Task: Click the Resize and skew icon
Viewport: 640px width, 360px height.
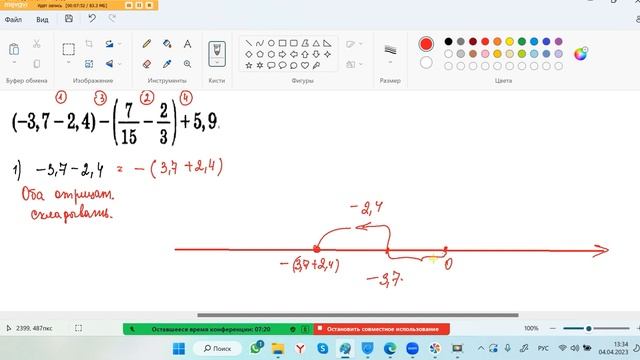Action: point(89,64)
